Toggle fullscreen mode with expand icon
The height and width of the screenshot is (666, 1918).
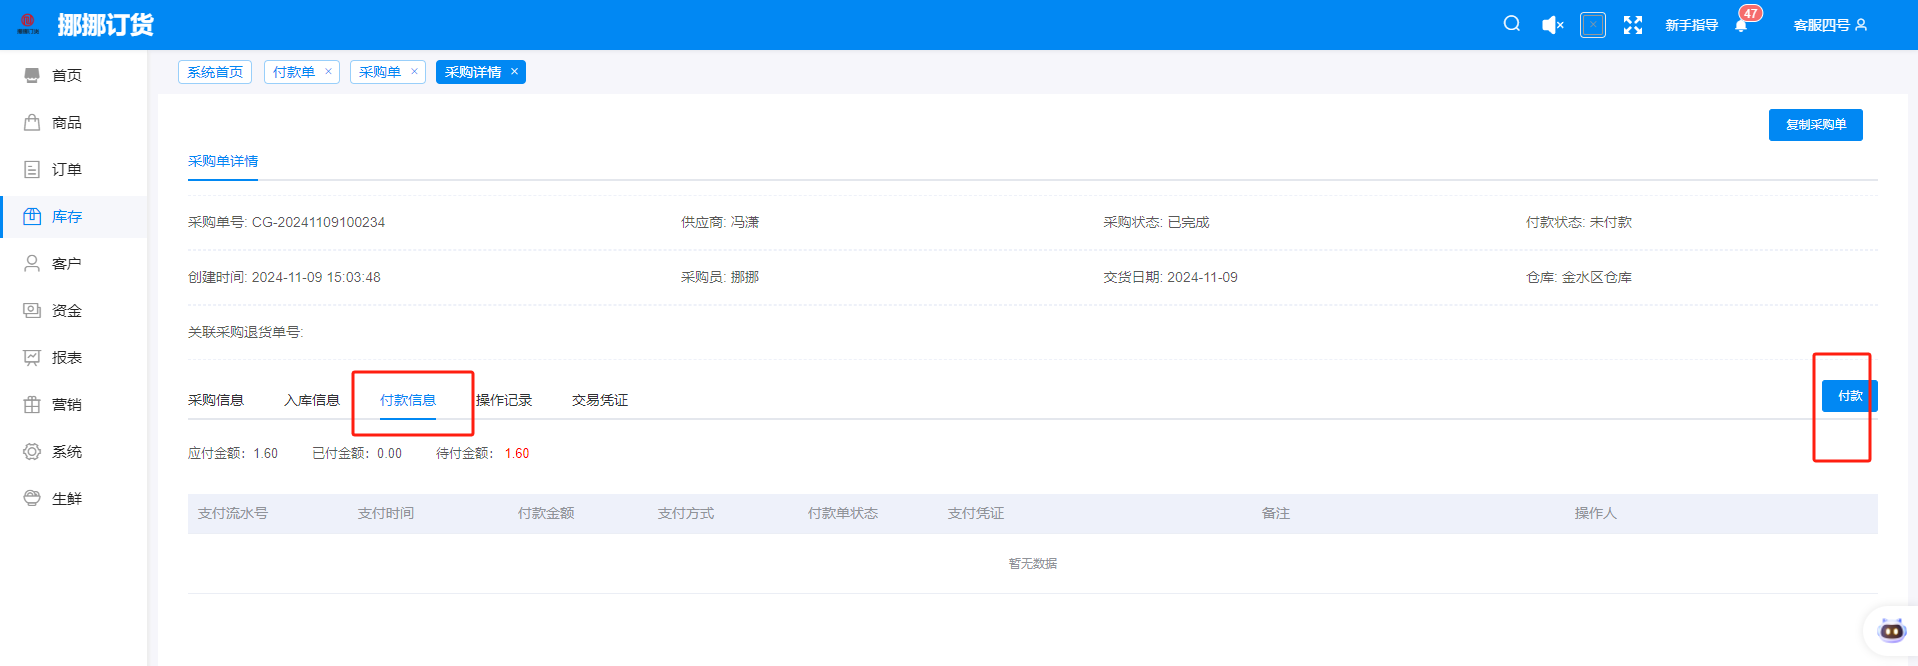coord(1632,25)
